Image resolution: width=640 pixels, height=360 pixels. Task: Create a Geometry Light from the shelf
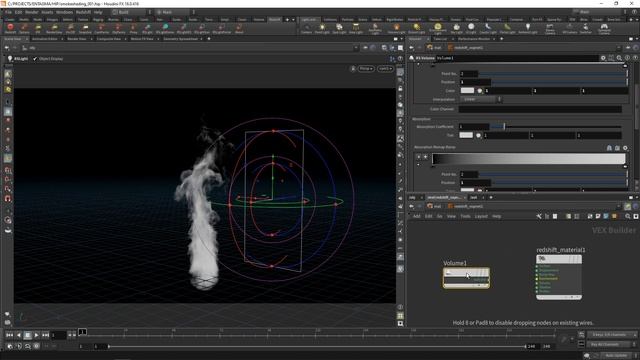click(375, 29)
